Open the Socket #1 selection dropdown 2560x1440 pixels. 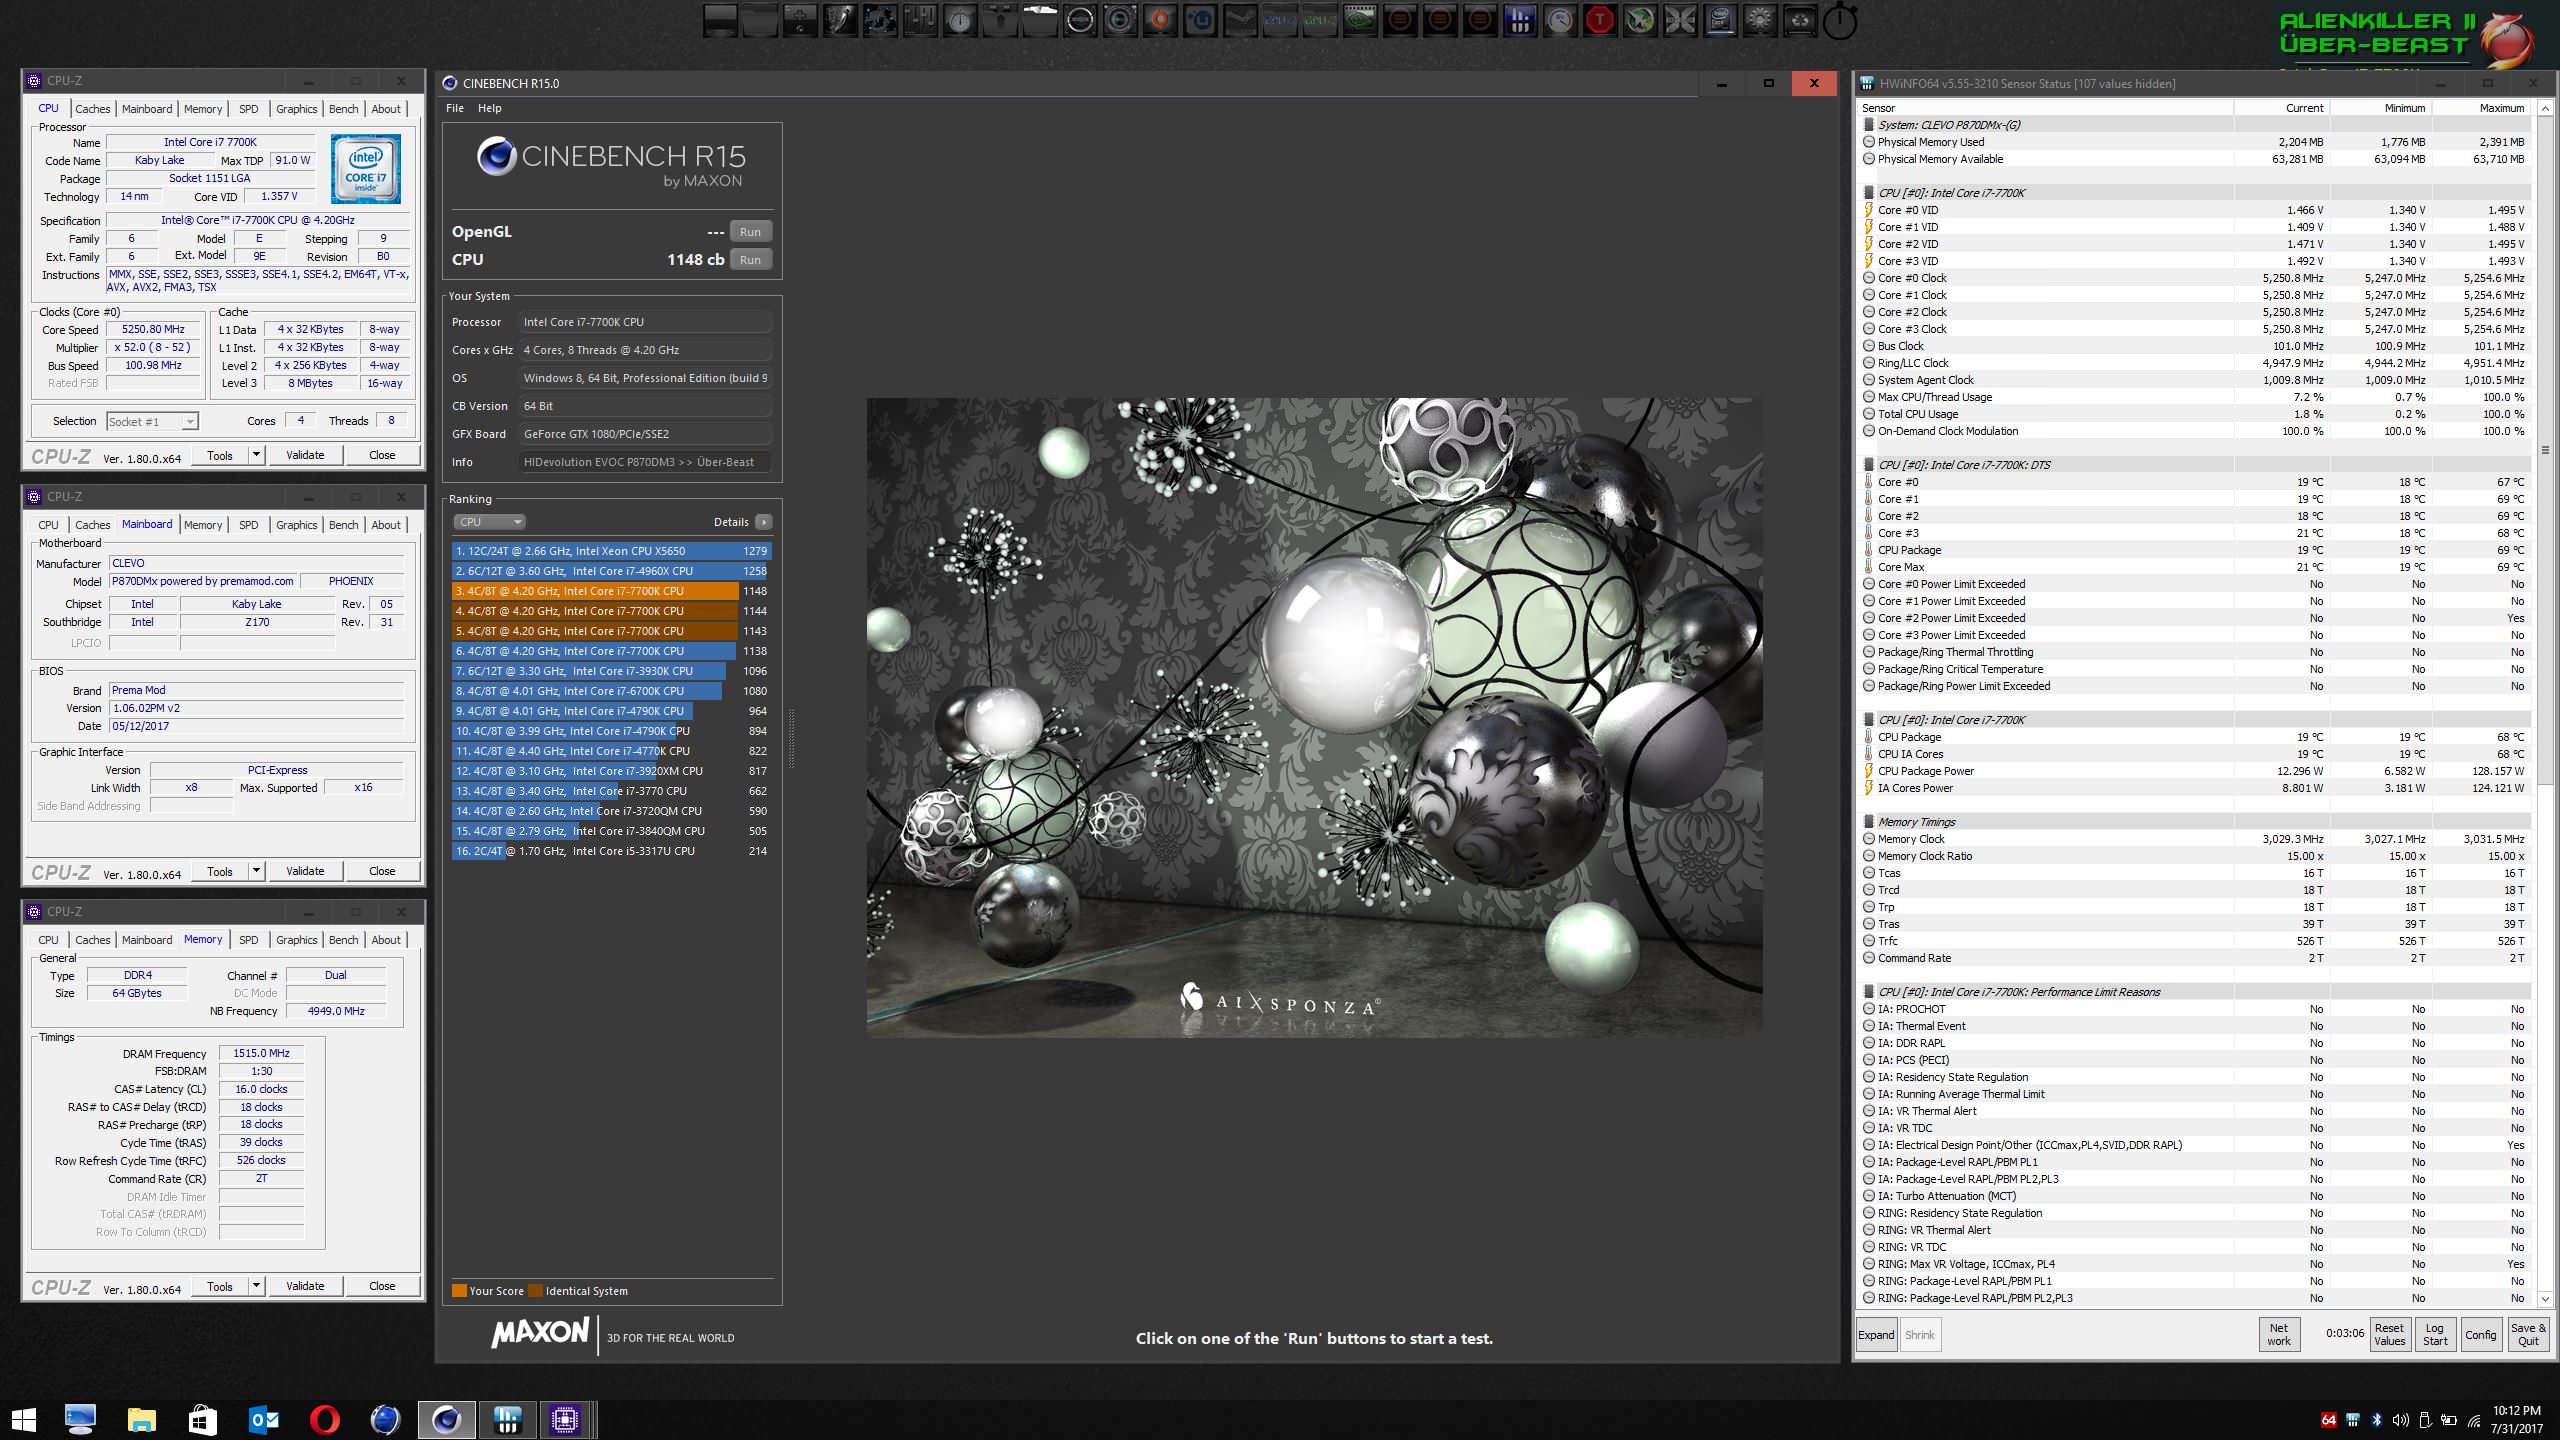point(152,421)
